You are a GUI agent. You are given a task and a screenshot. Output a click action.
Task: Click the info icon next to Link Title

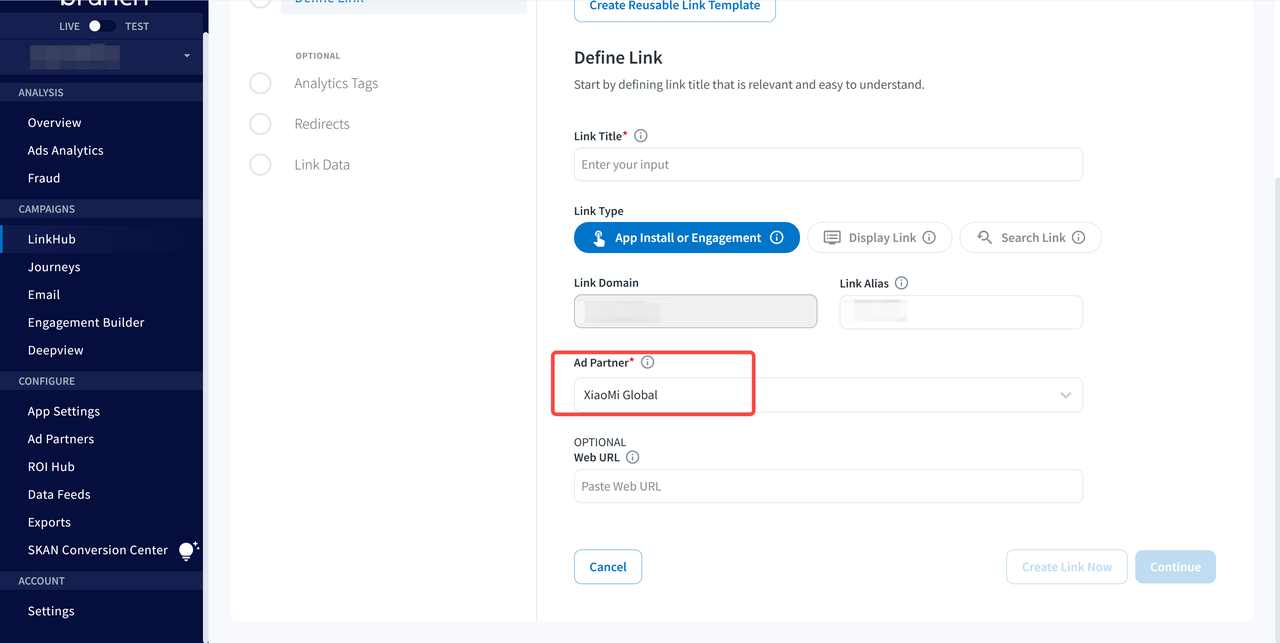point(641,136)
